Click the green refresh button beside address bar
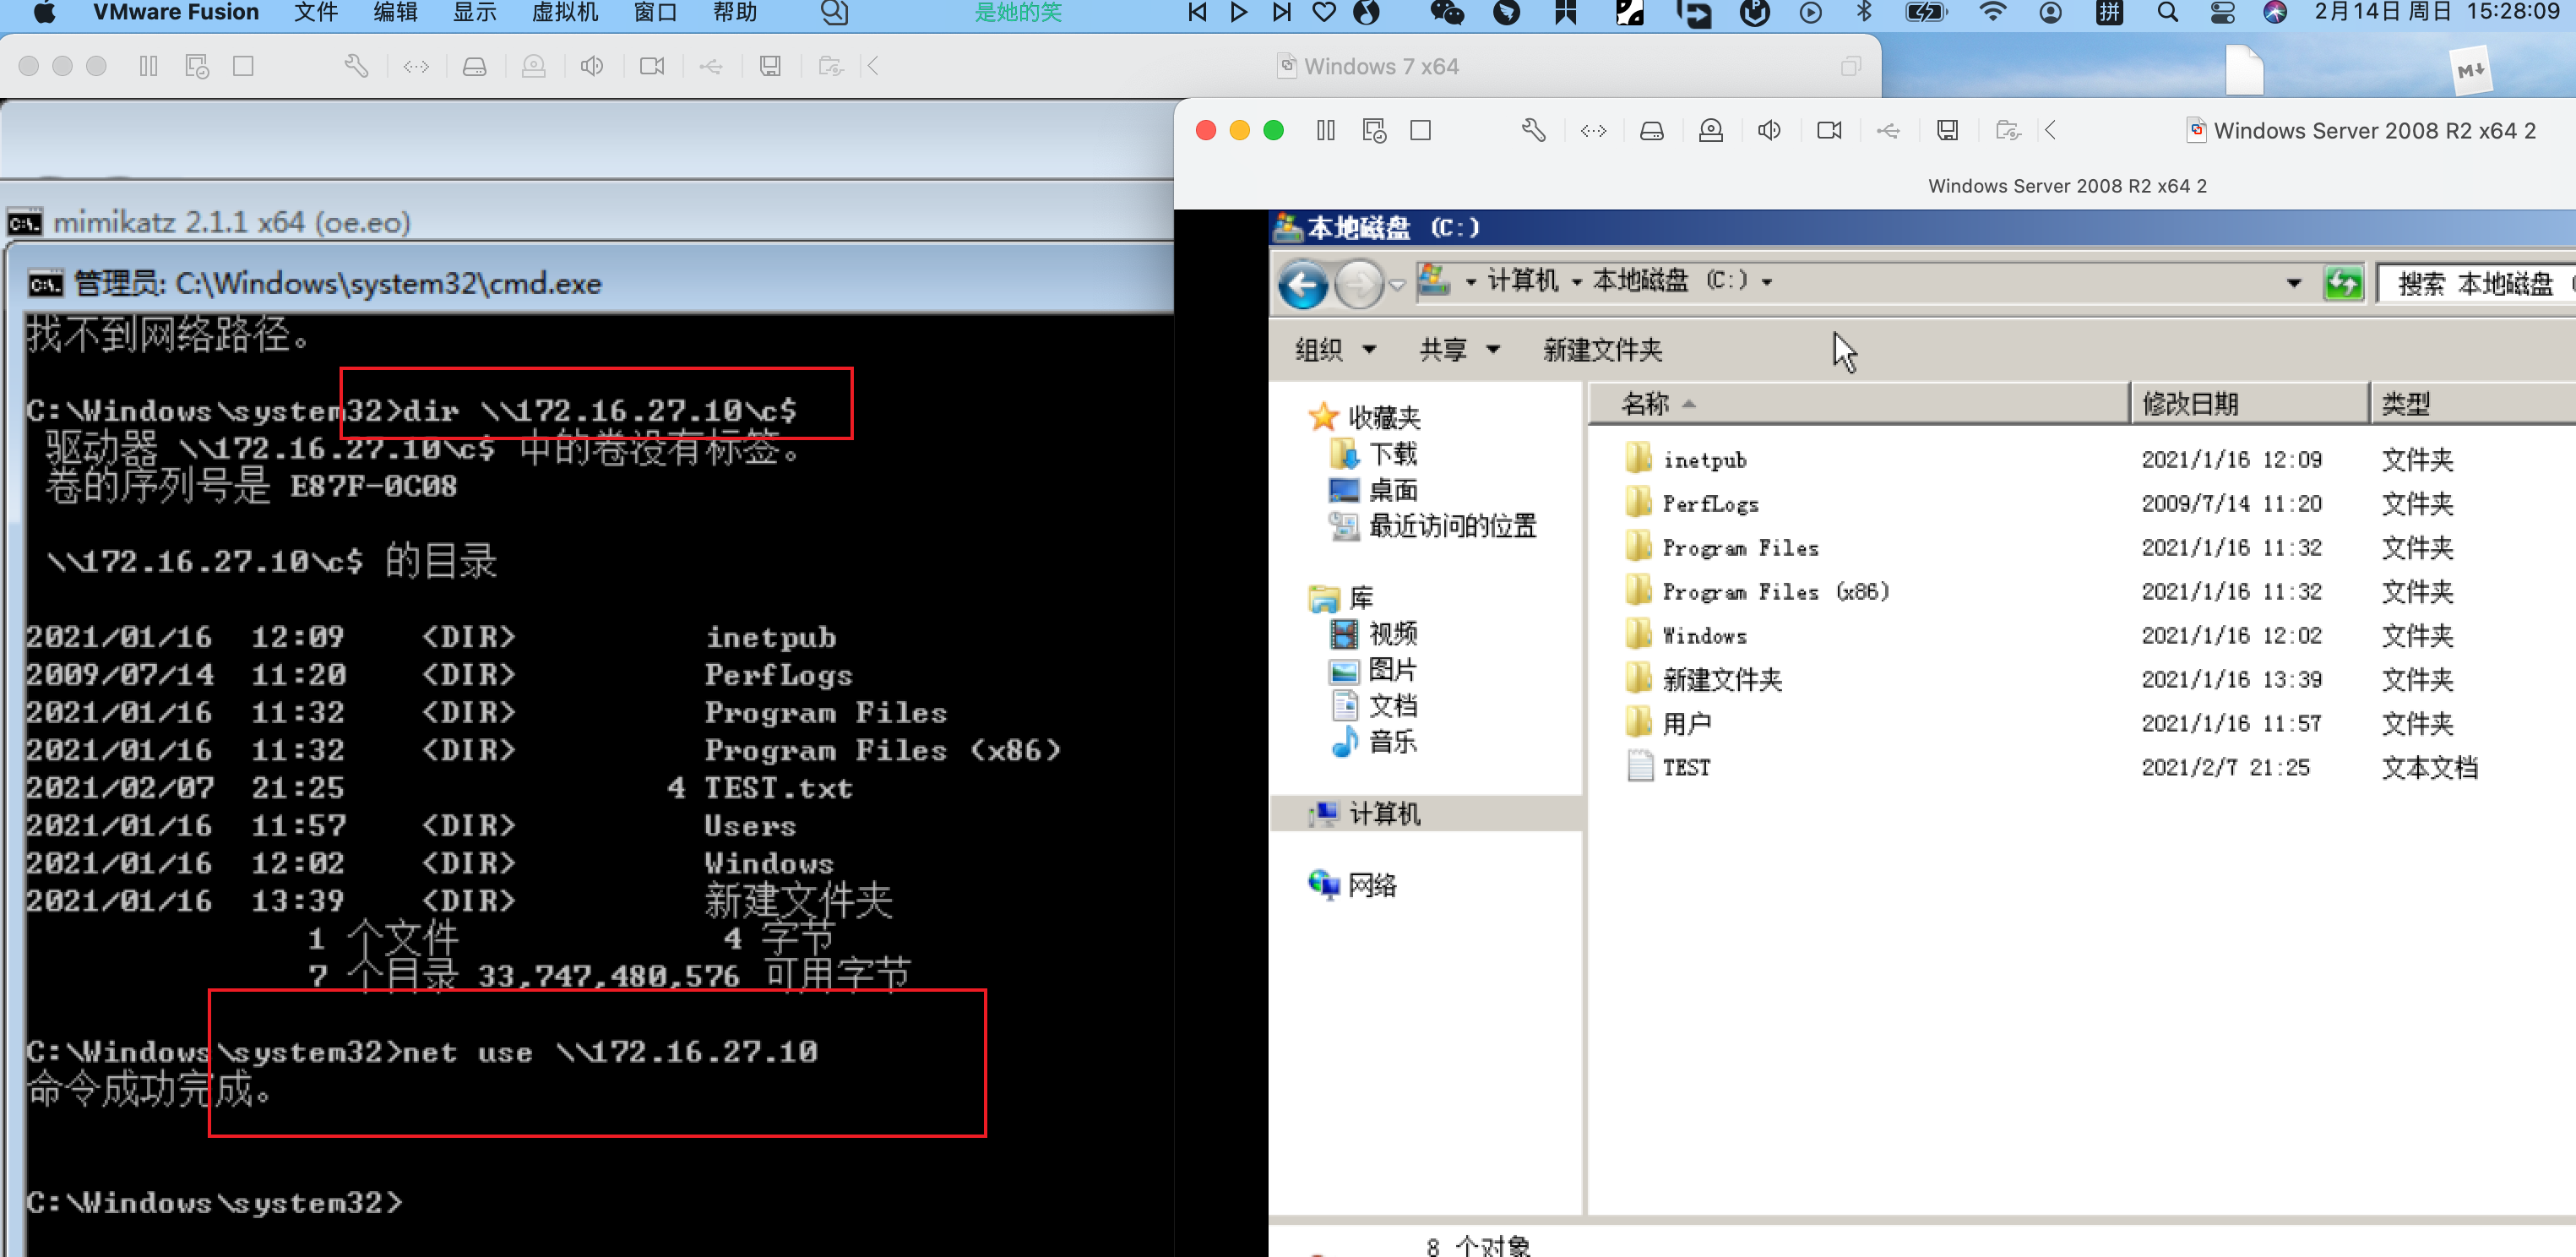The image size is (2576, 1257). 2343,284
